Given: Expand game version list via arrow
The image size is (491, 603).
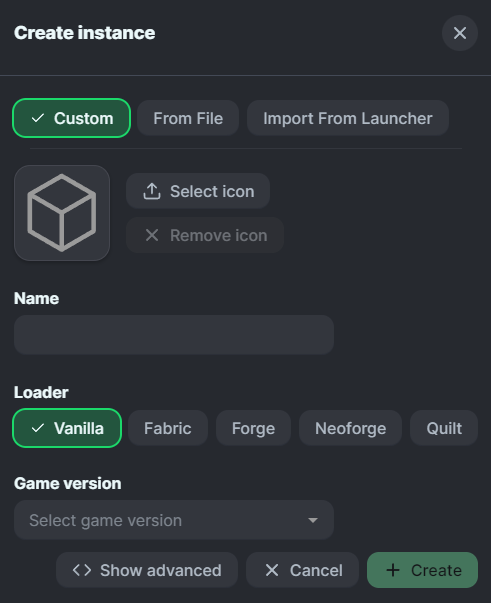Looking at the screenshot, I should (313, 520).
